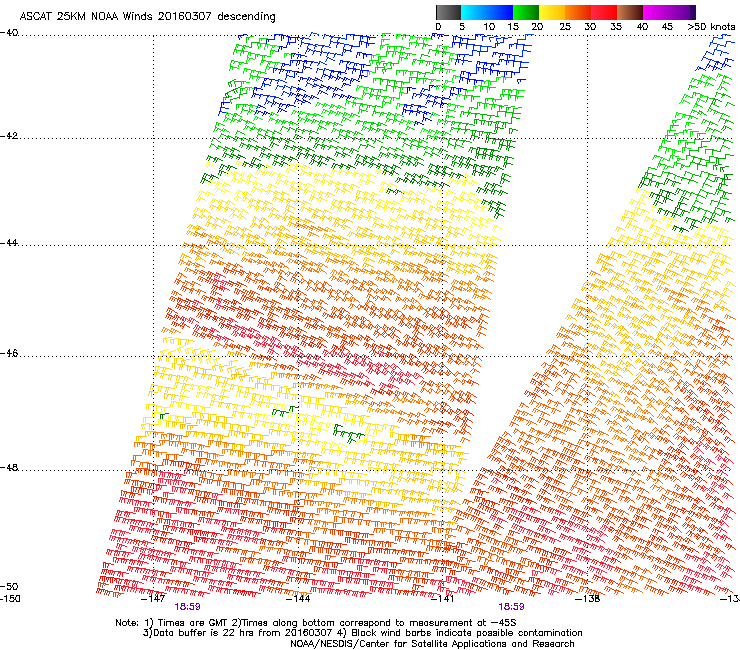Select the cyan 5–10 knot legend color

point(473,12)
